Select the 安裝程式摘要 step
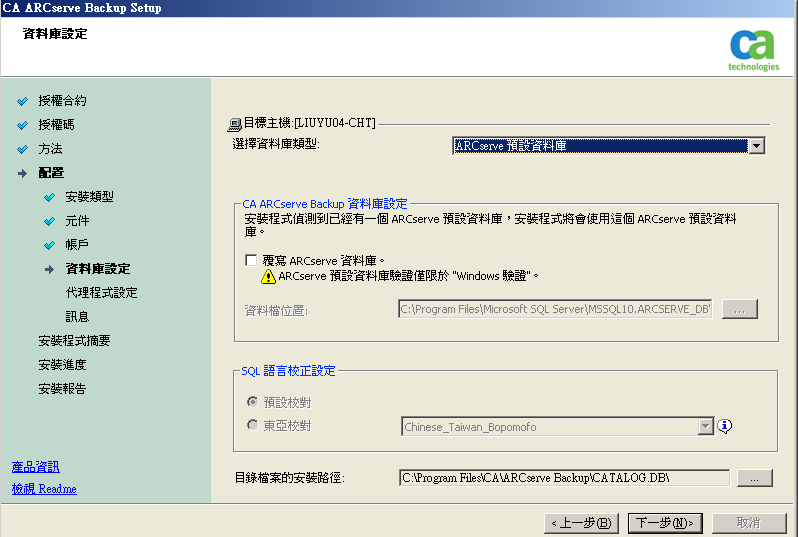This screenshot has height=537, width=798. tap(74, 341)
